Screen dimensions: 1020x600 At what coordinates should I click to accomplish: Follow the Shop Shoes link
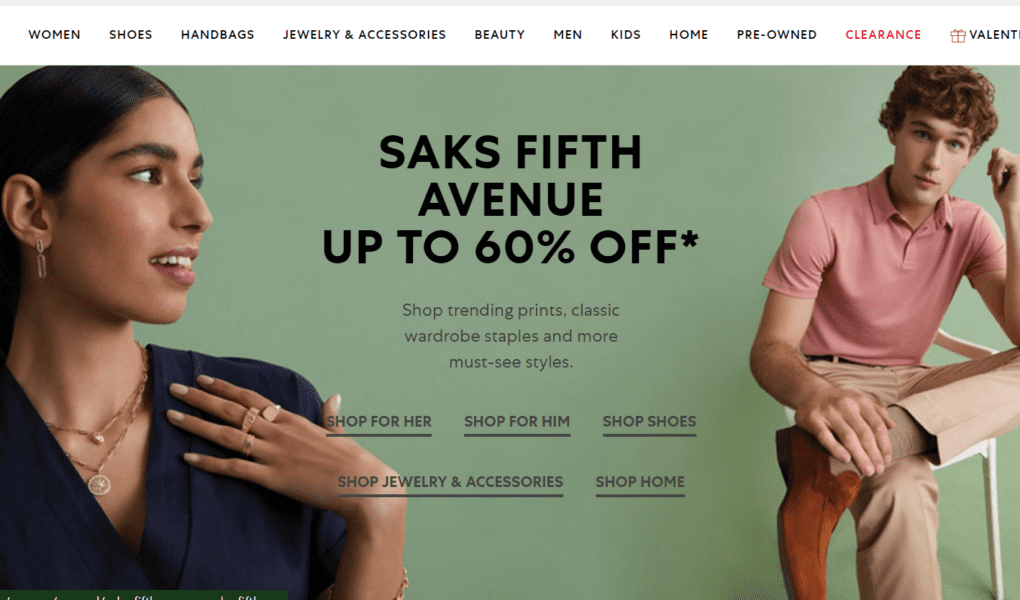pyautogui.click(x=649, y=422)
